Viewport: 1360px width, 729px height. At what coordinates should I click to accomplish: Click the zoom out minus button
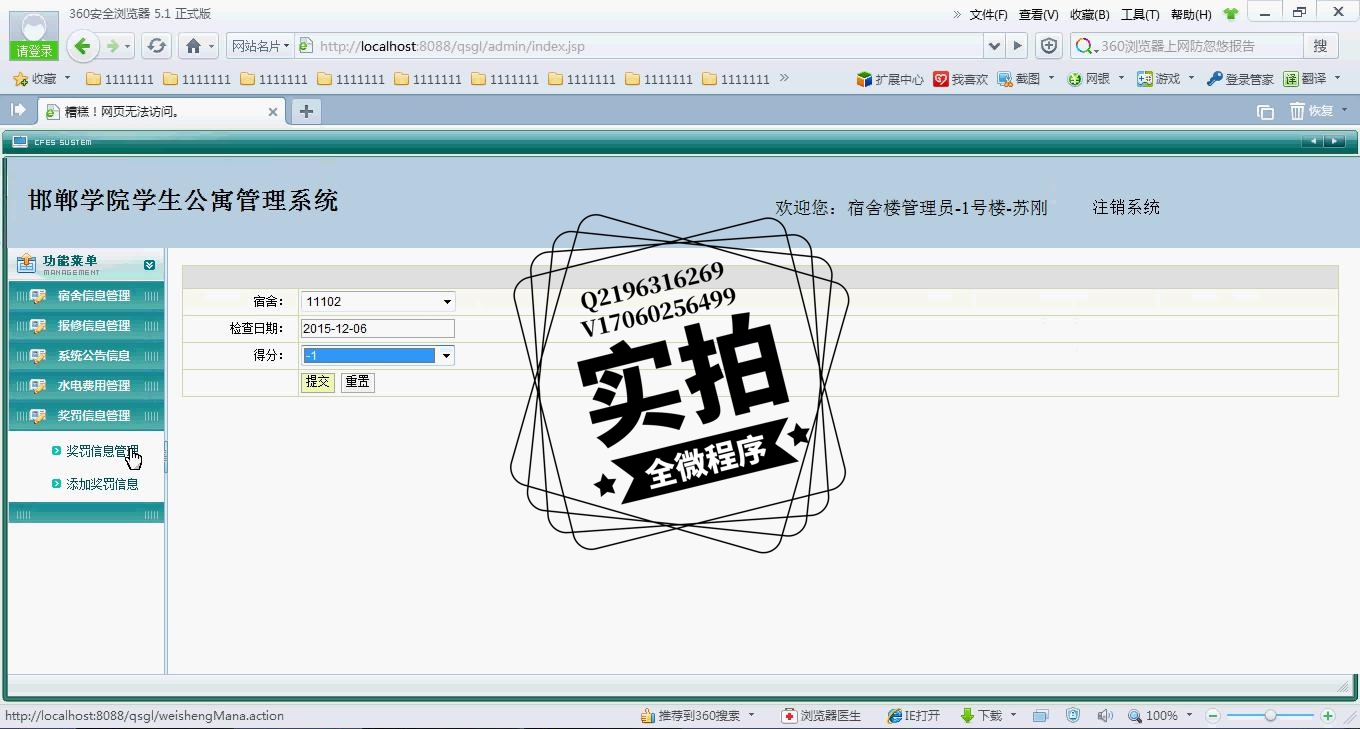pos(1213,716)
